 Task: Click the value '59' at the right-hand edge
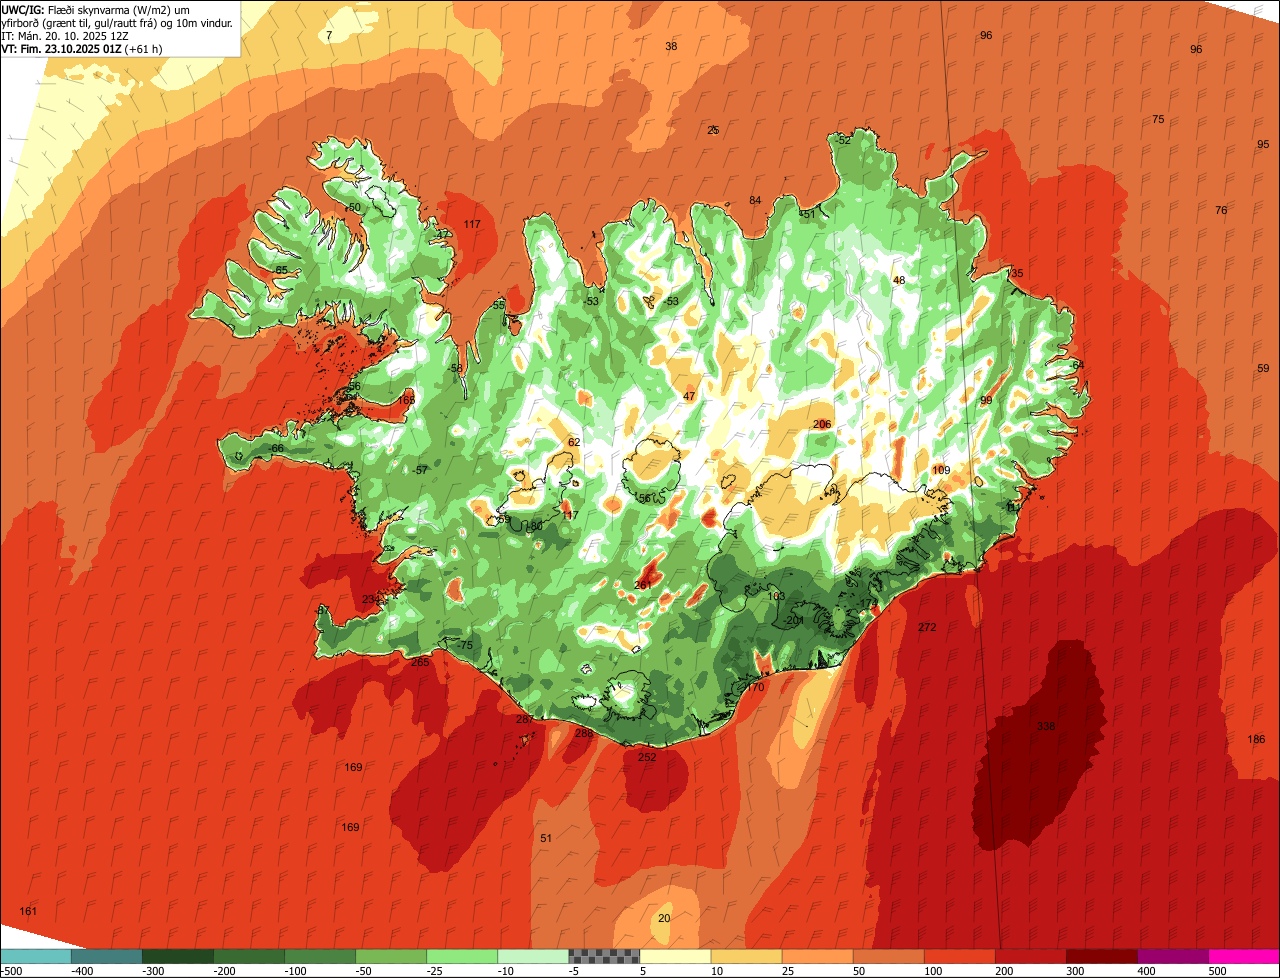coord(1263,368)
